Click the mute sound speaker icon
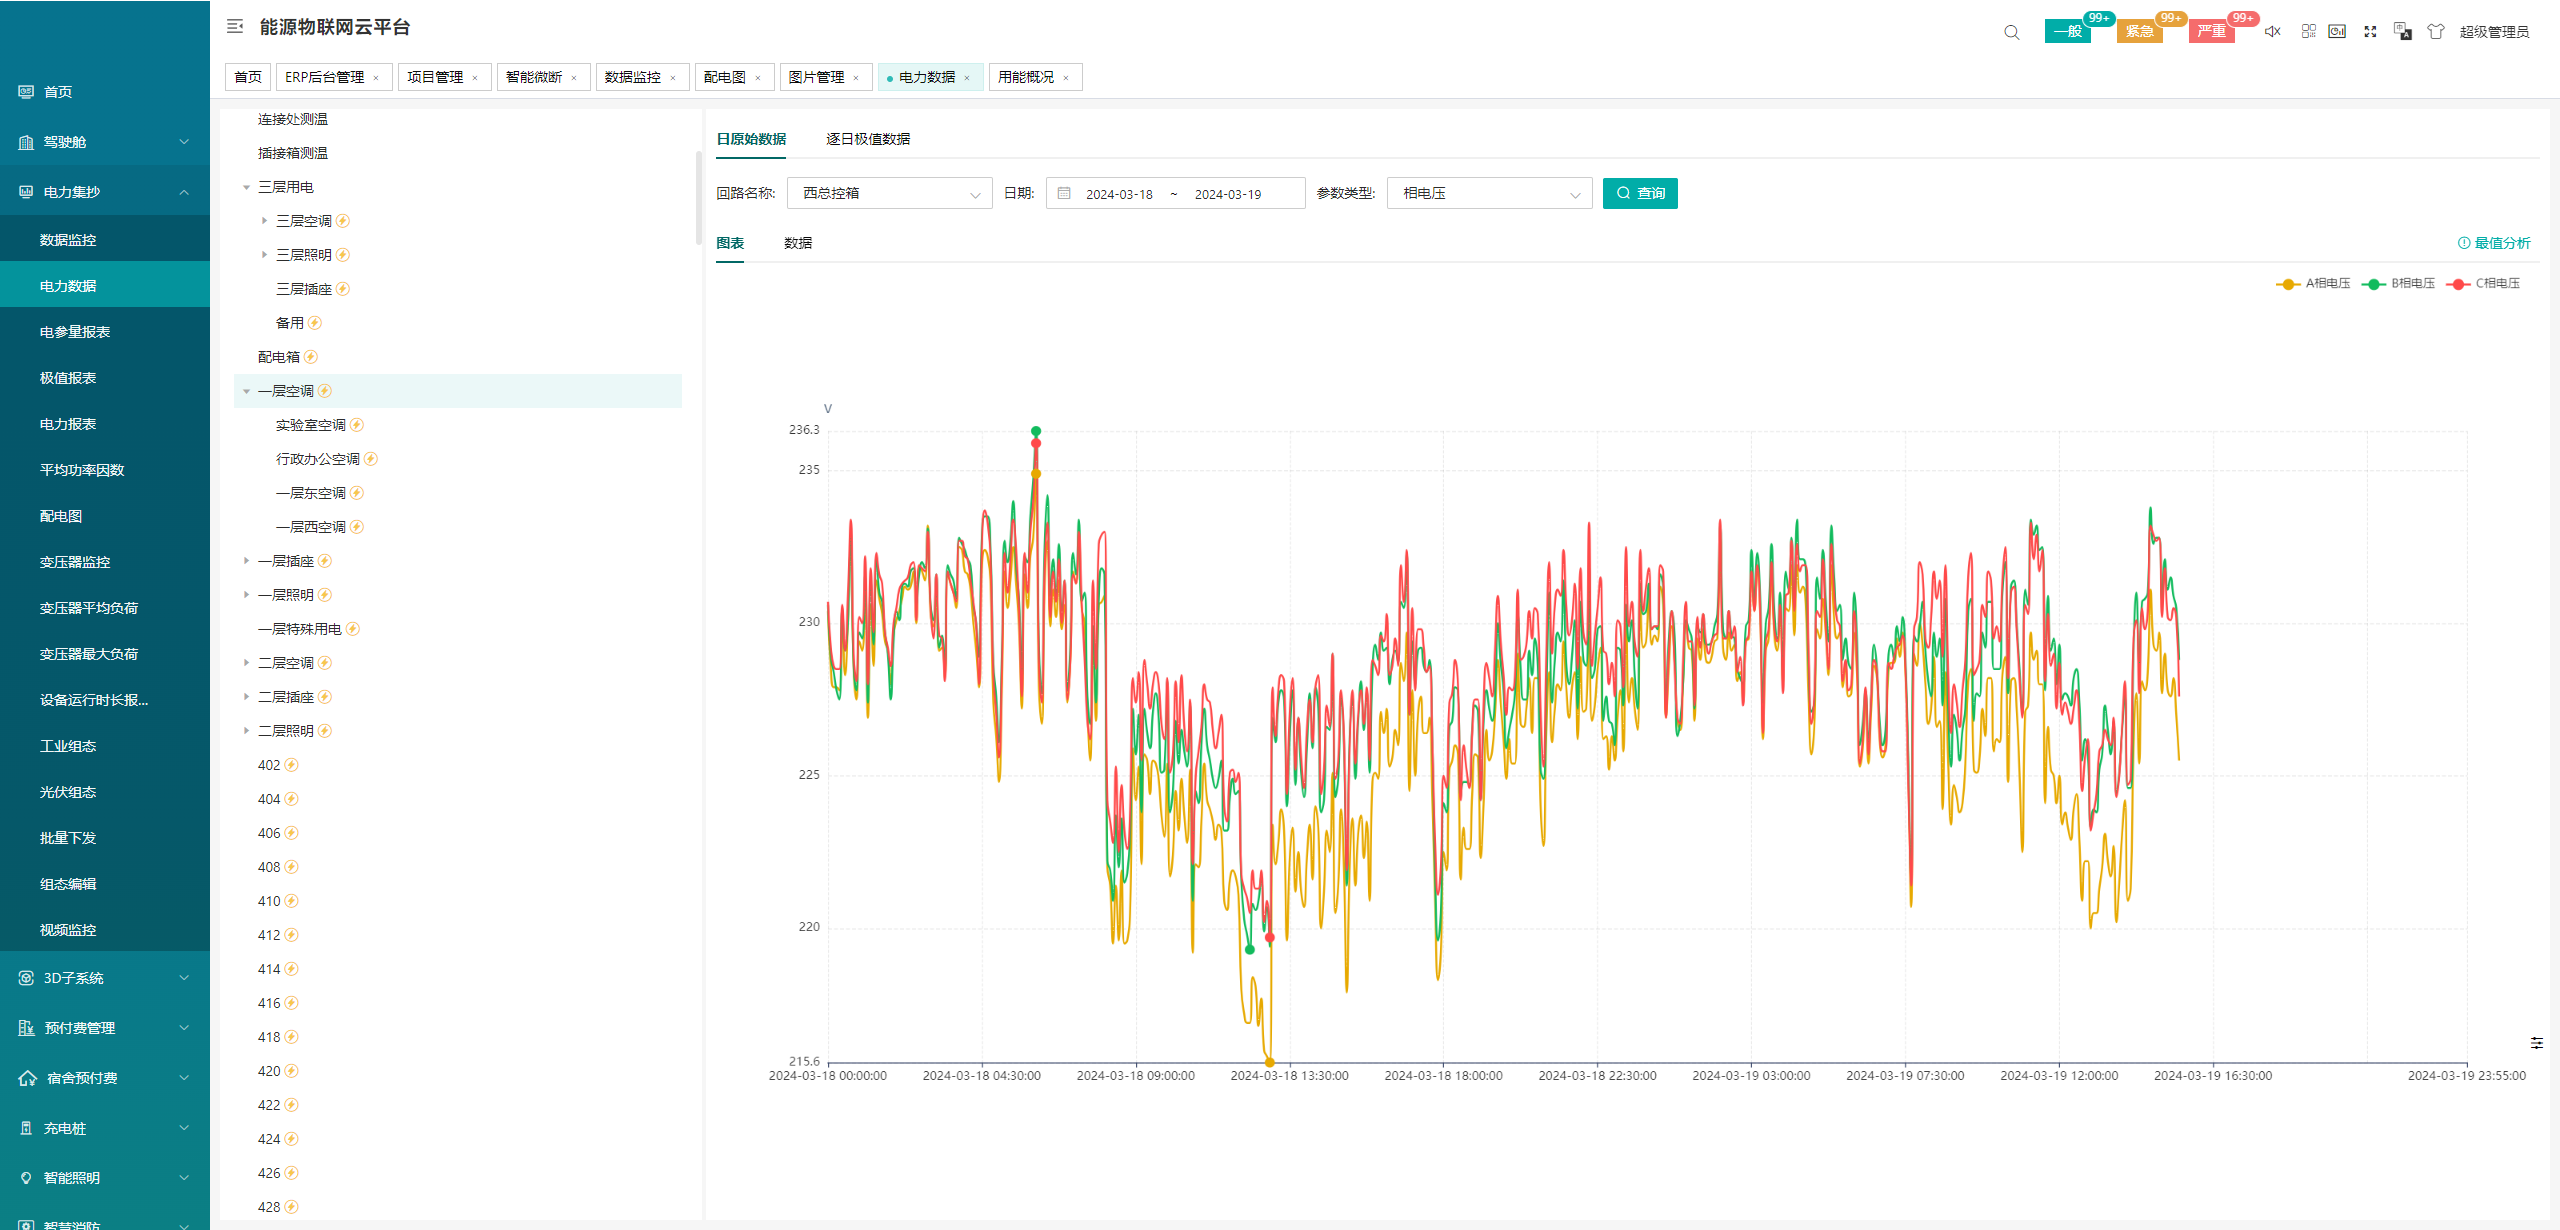The height and width of the screenshot is (1230, 2560). tap(2273, 32)
